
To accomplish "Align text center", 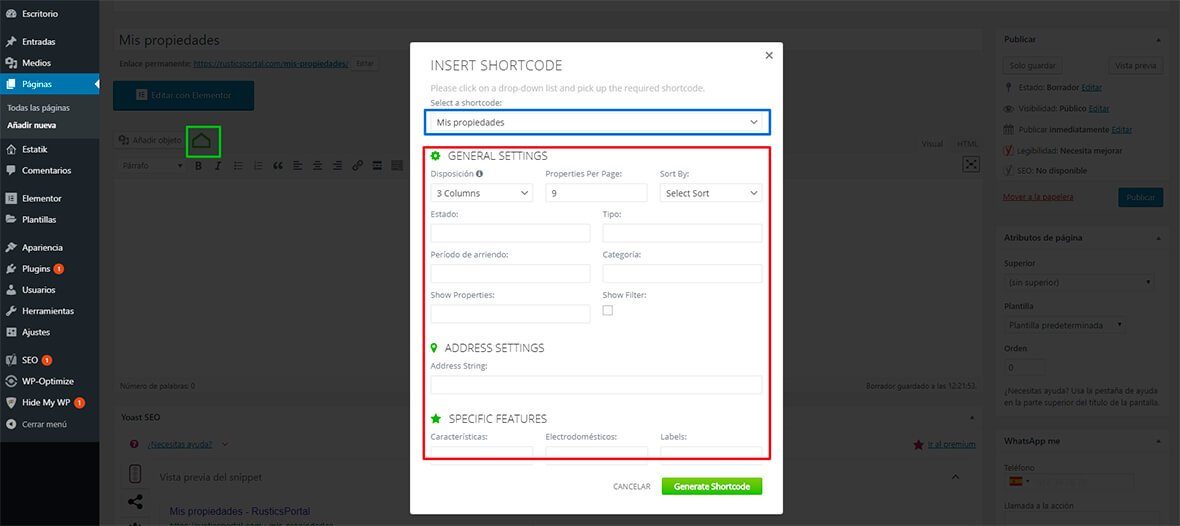I will point(318,166).
